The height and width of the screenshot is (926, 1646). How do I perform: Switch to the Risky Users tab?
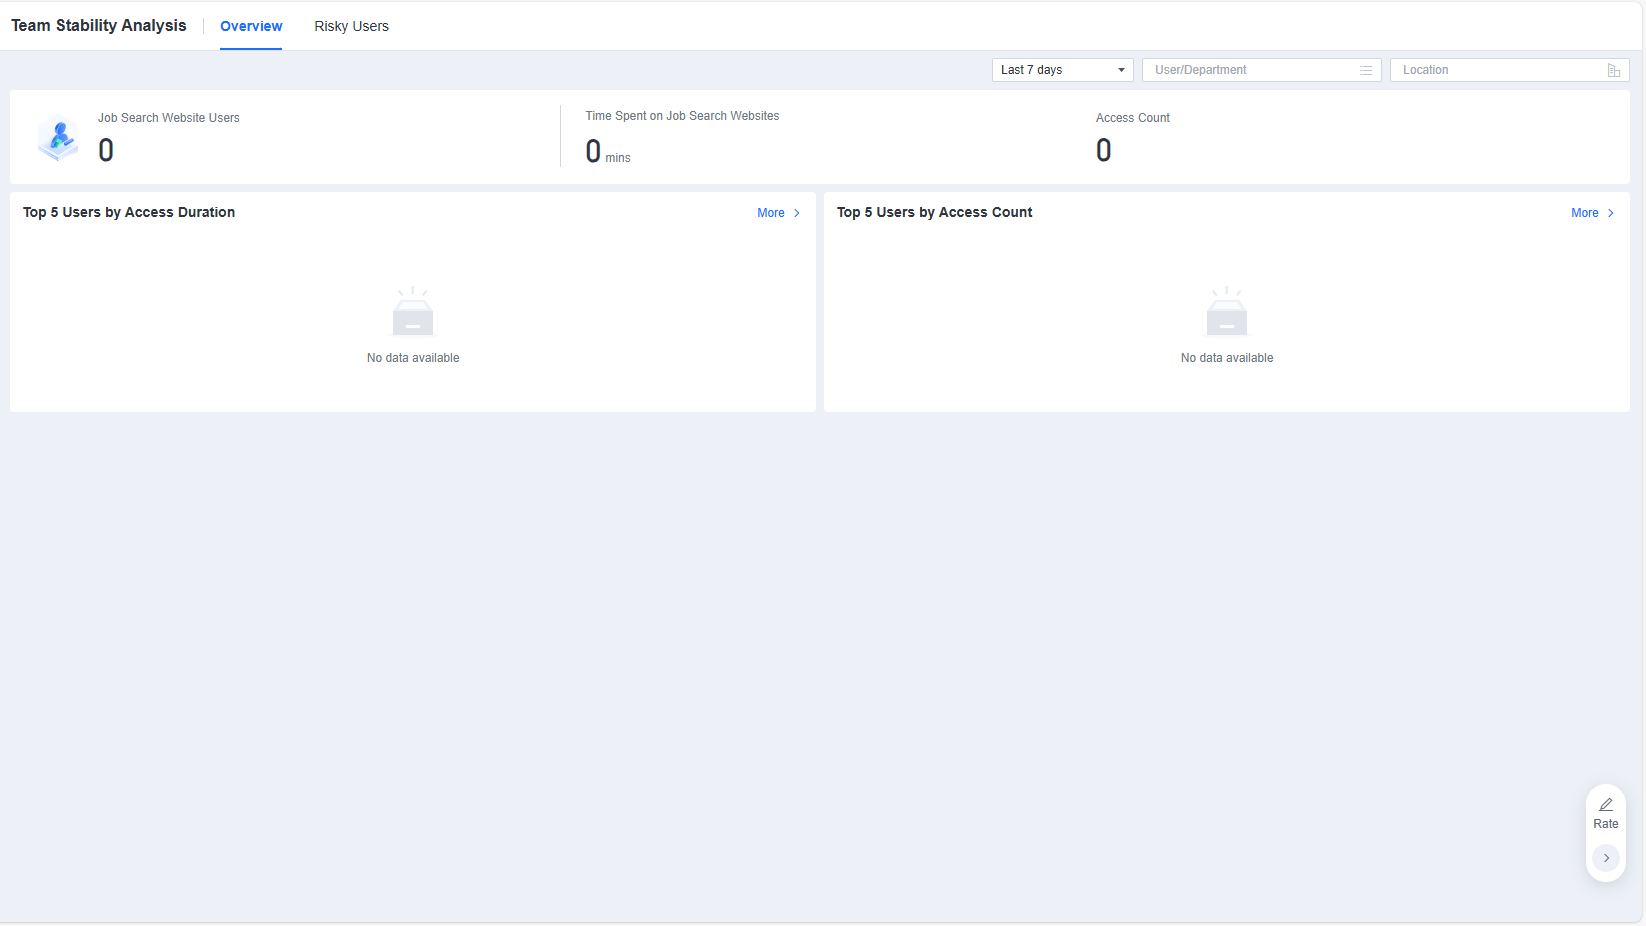pos(351,26)
